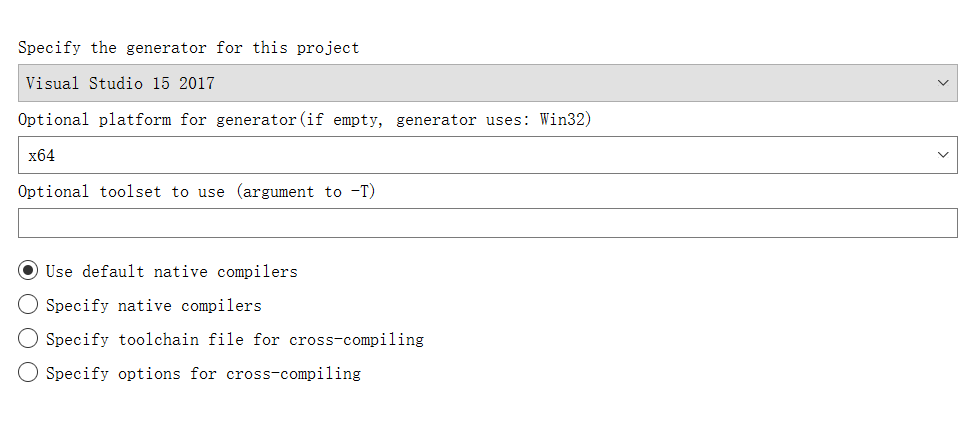Screen dimensions: 970x441
Task: Click the chevron arrow on the generator combo box
Action: pos(942,83)
